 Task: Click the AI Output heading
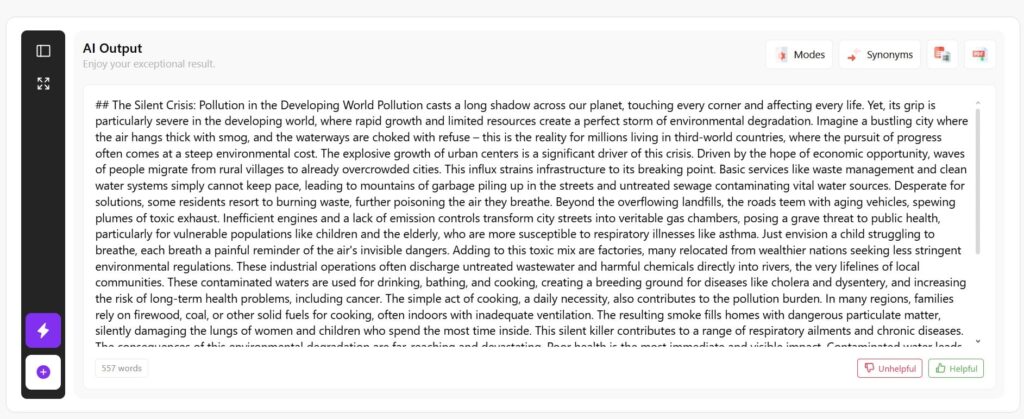point(112,48)
